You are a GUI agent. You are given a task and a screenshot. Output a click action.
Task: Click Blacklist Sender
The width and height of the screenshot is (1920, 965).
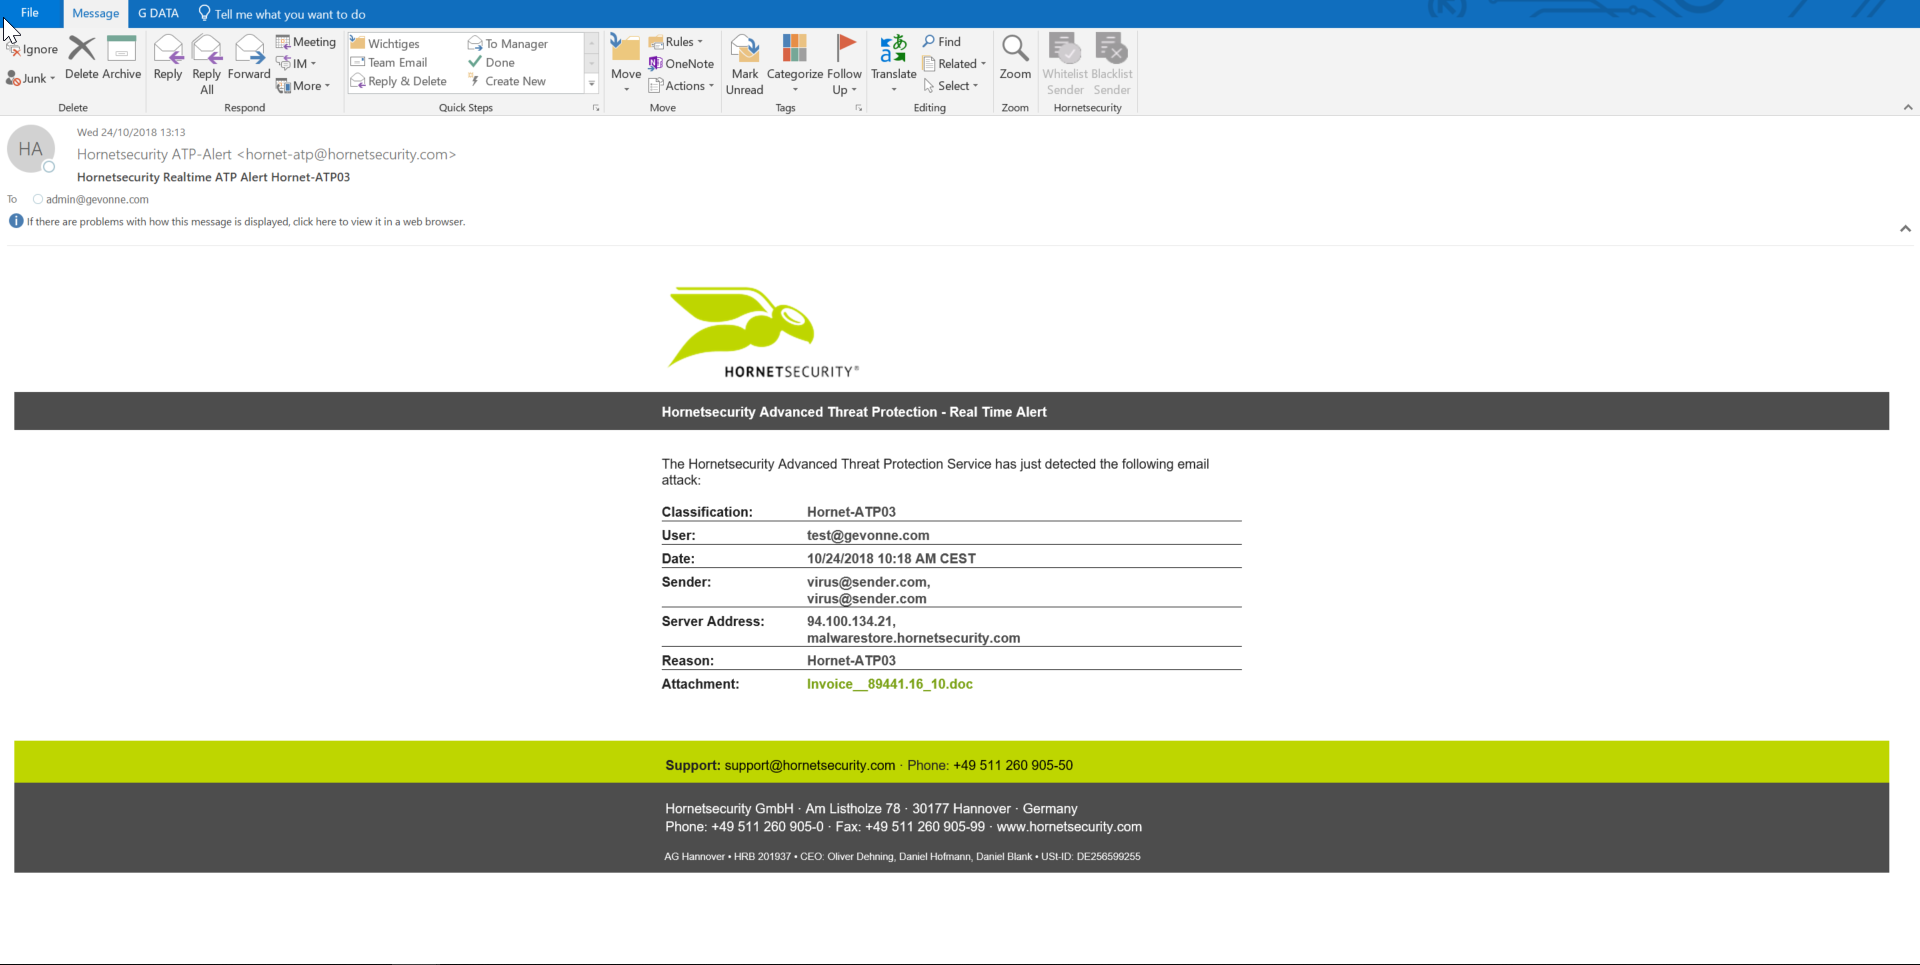point(1112,65)
